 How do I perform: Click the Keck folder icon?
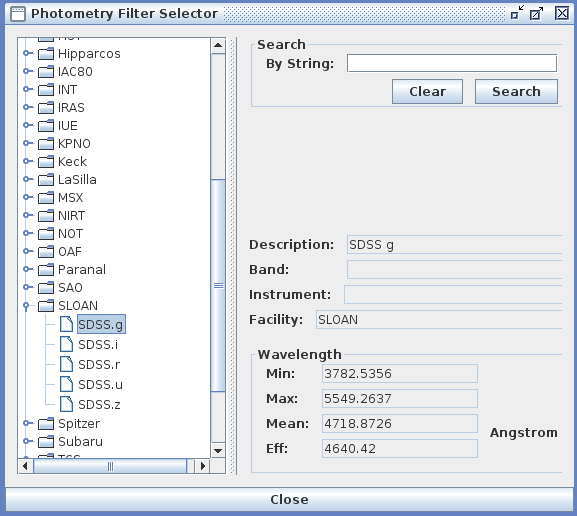[46, 162]
